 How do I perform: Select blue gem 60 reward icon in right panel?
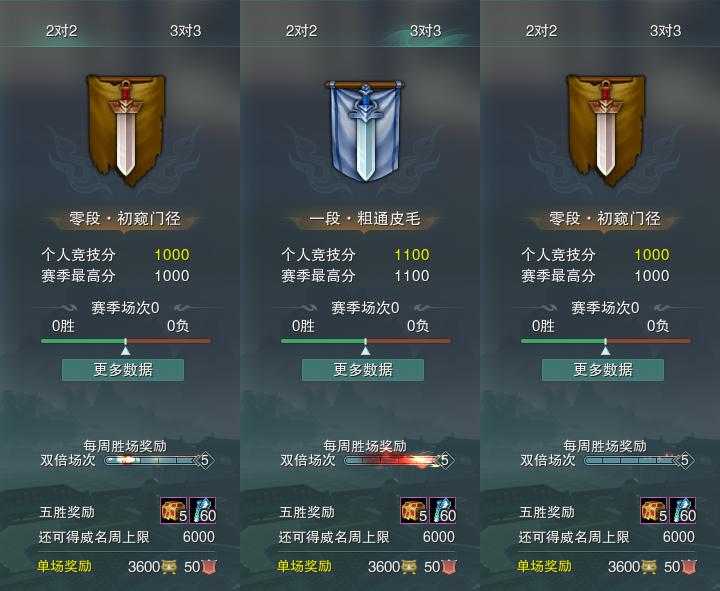tap(683, 510)
